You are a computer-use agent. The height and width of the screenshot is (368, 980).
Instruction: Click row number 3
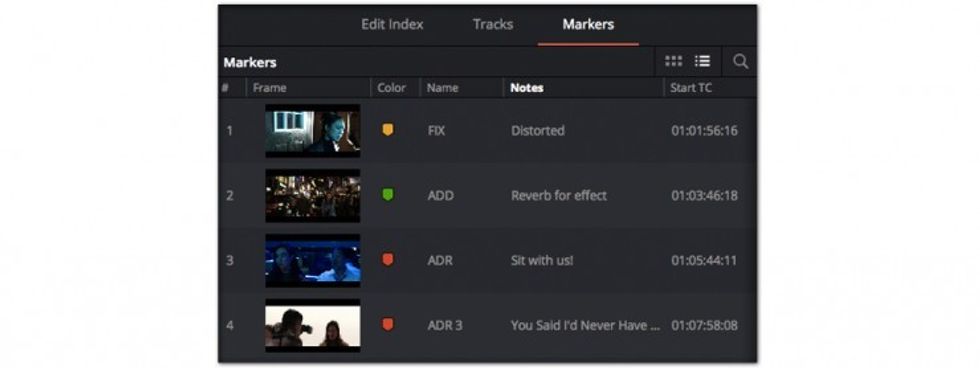click(229, 260)
